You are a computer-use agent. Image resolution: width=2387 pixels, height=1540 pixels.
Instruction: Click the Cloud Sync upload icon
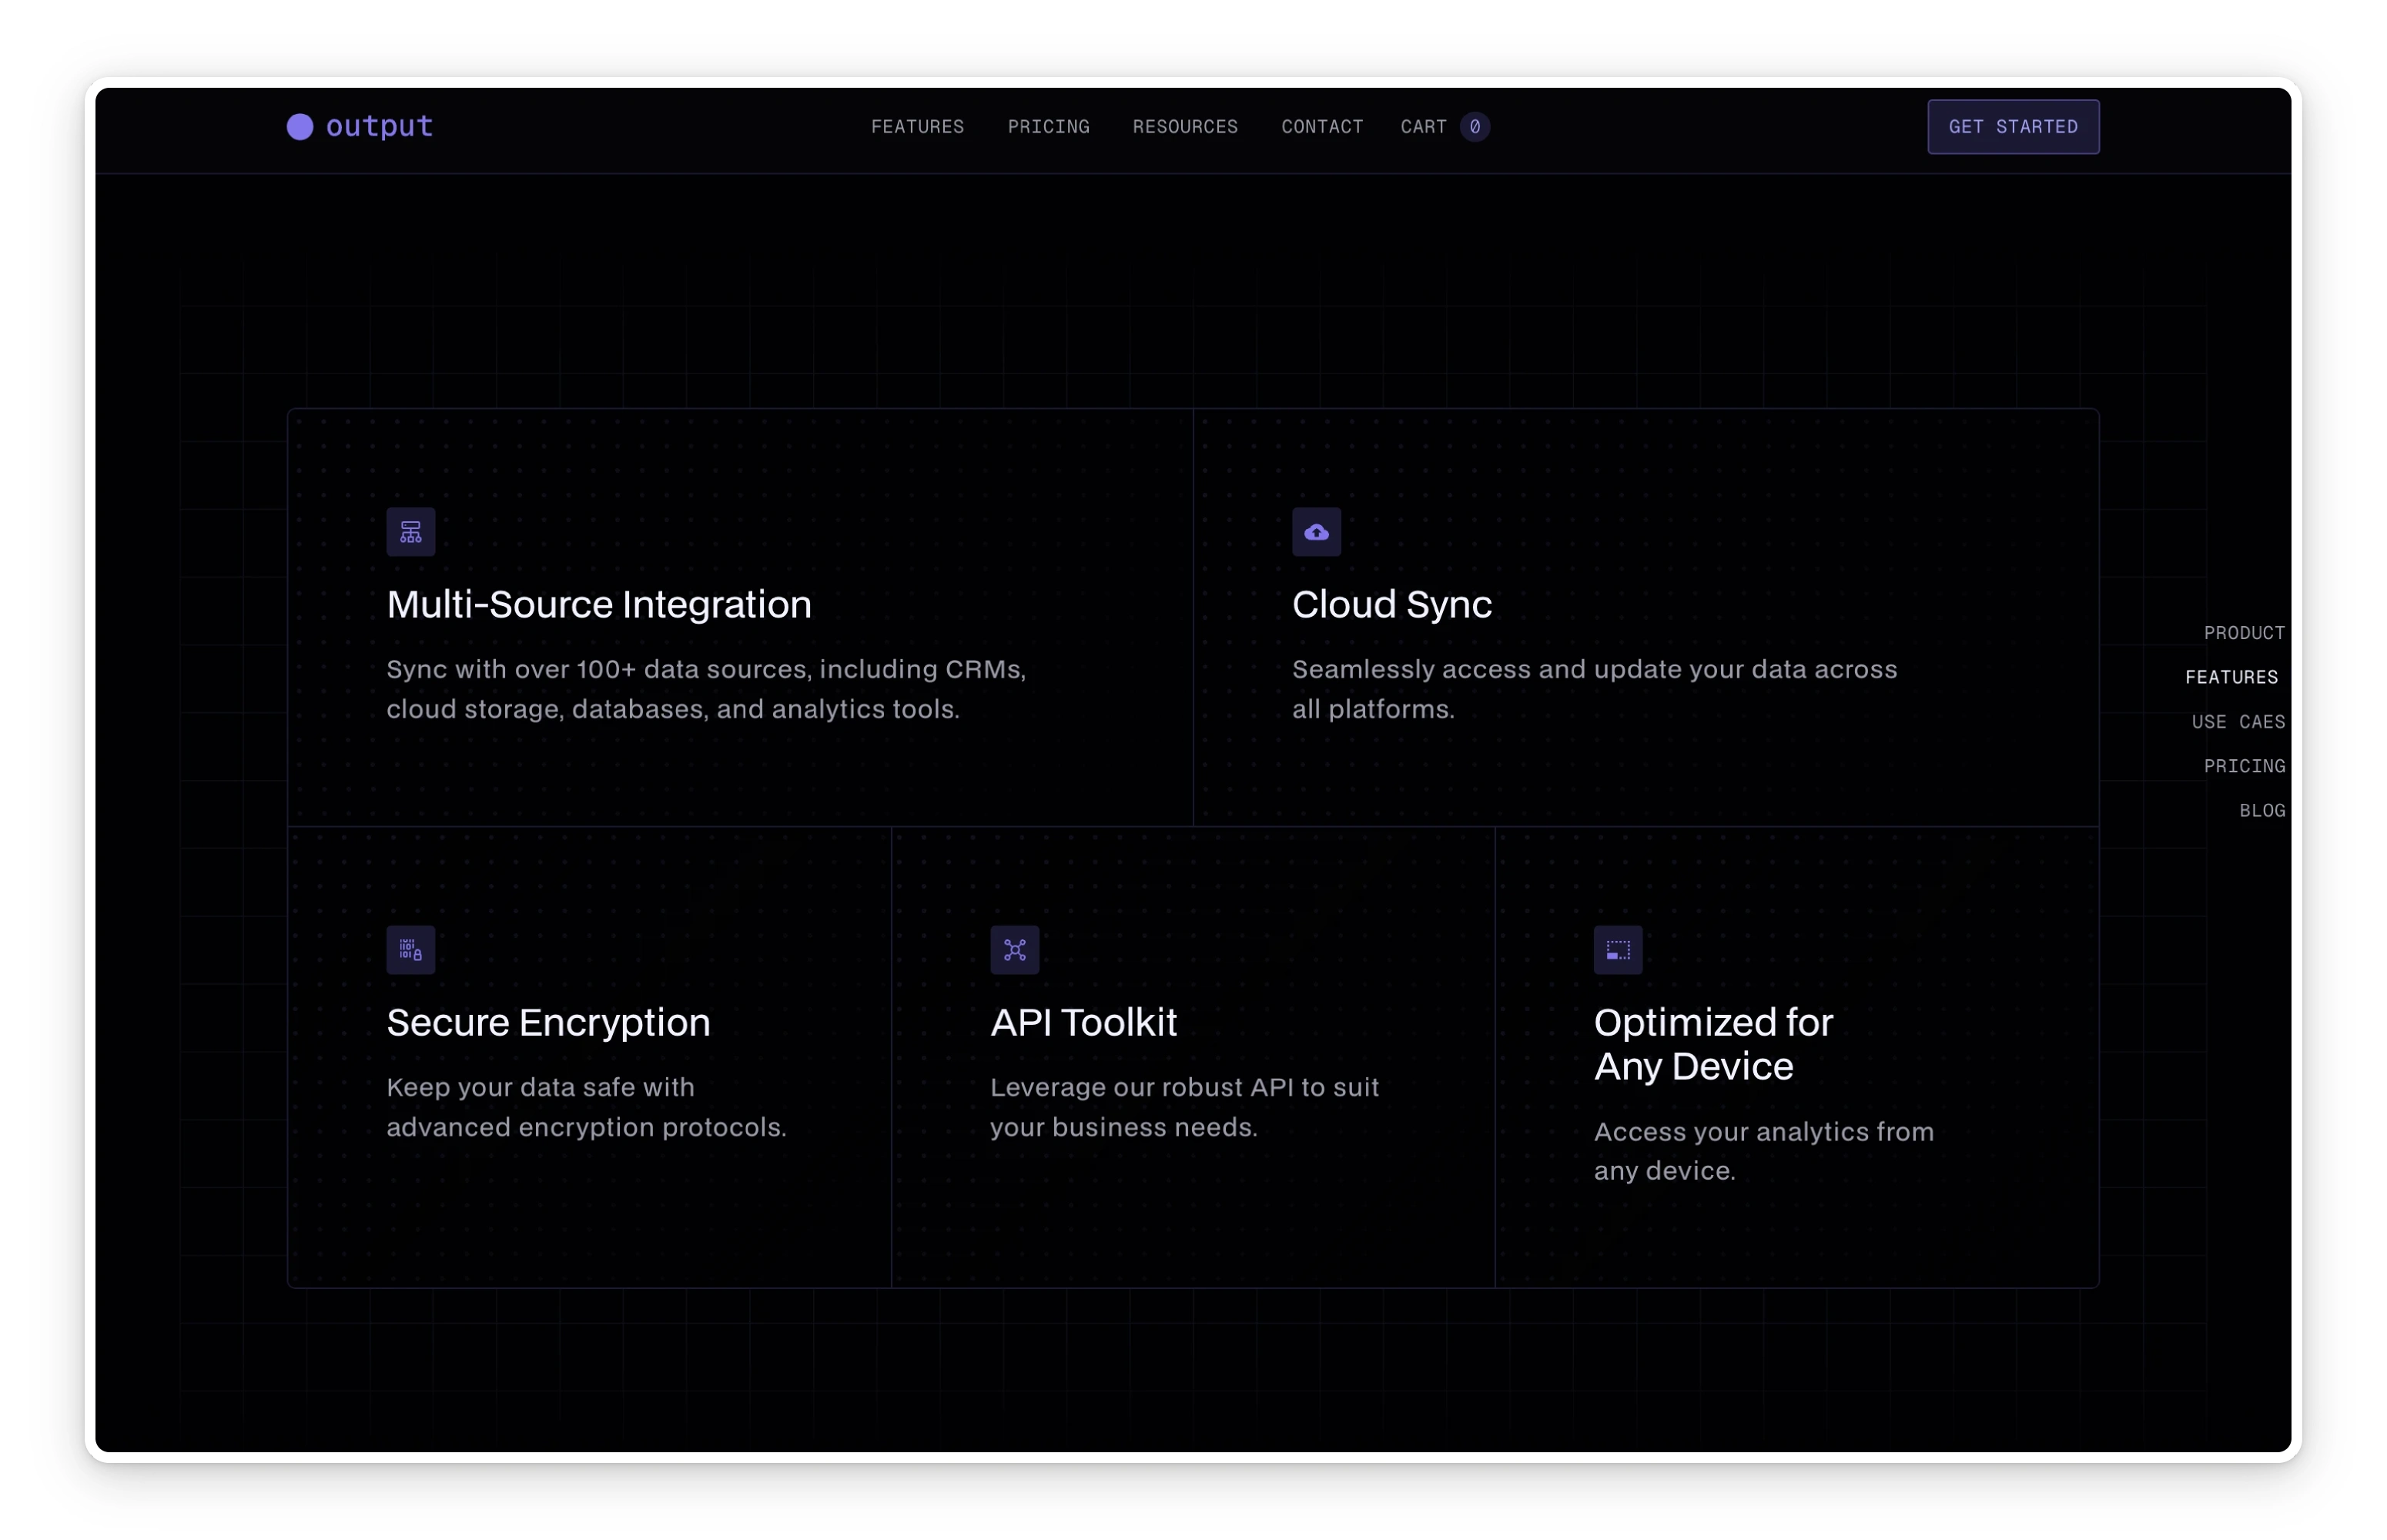click(1316, 532)
